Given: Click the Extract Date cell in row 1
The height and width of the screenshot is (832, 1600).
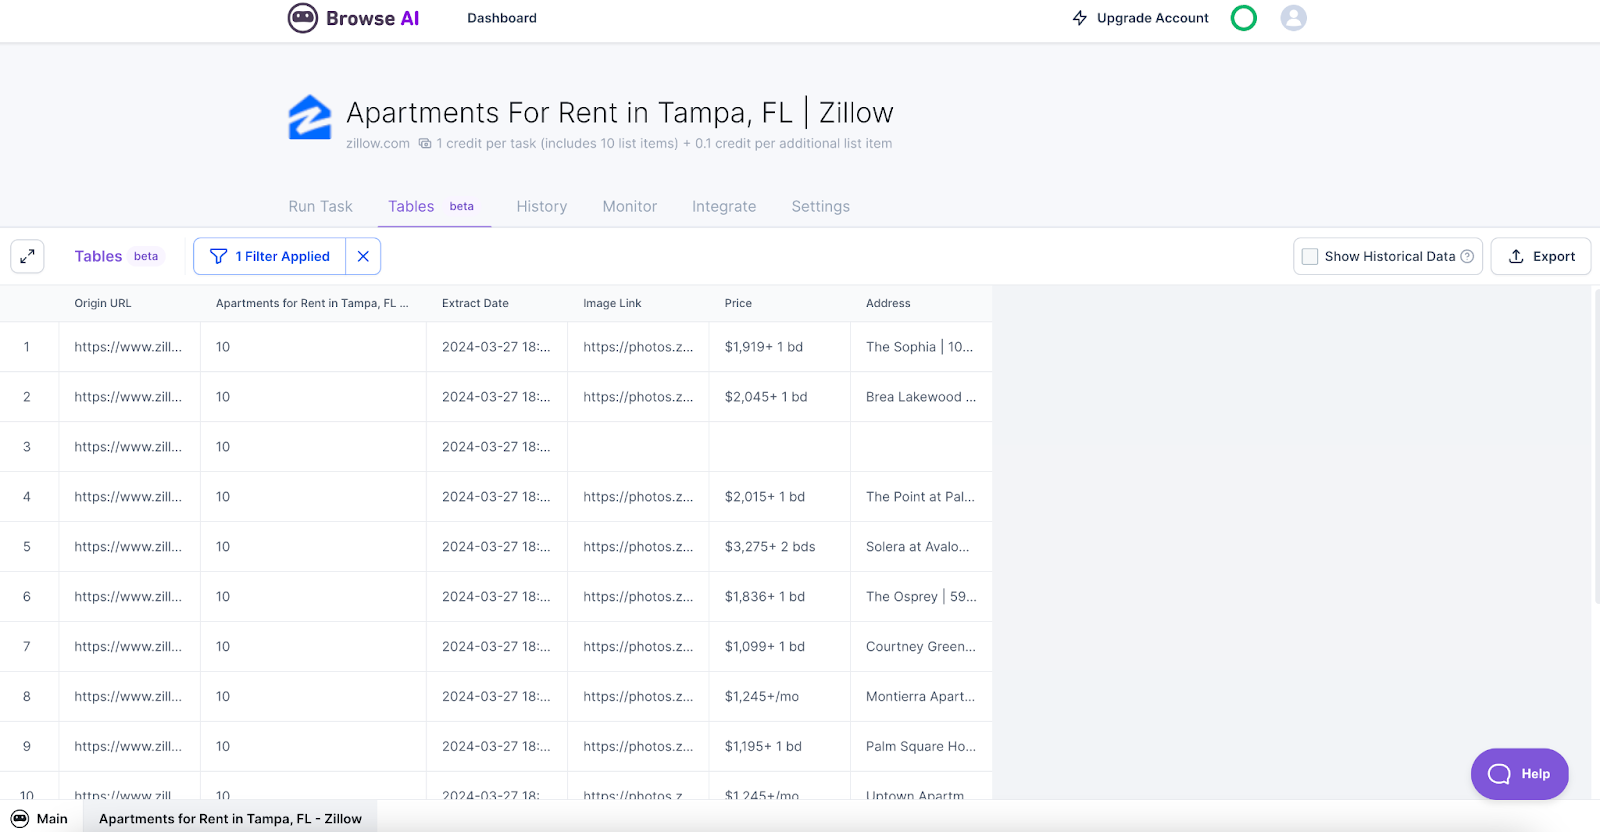Looking at the screenshot, I should pyautogui.click(x=497, y=347).
